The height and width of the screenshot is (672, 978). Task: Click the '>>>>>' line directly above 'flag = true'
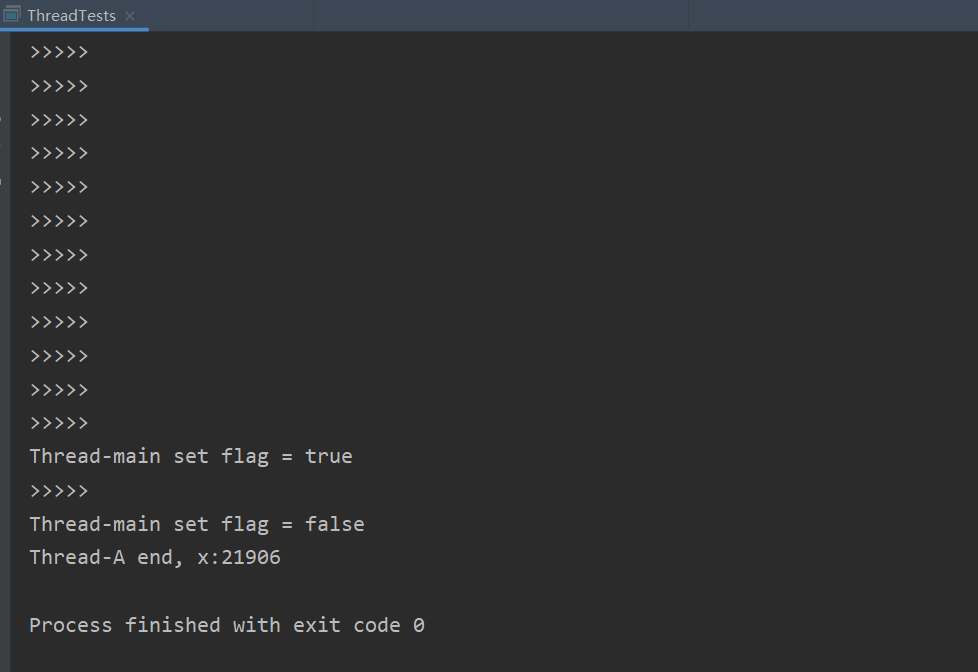click(59, 424)
